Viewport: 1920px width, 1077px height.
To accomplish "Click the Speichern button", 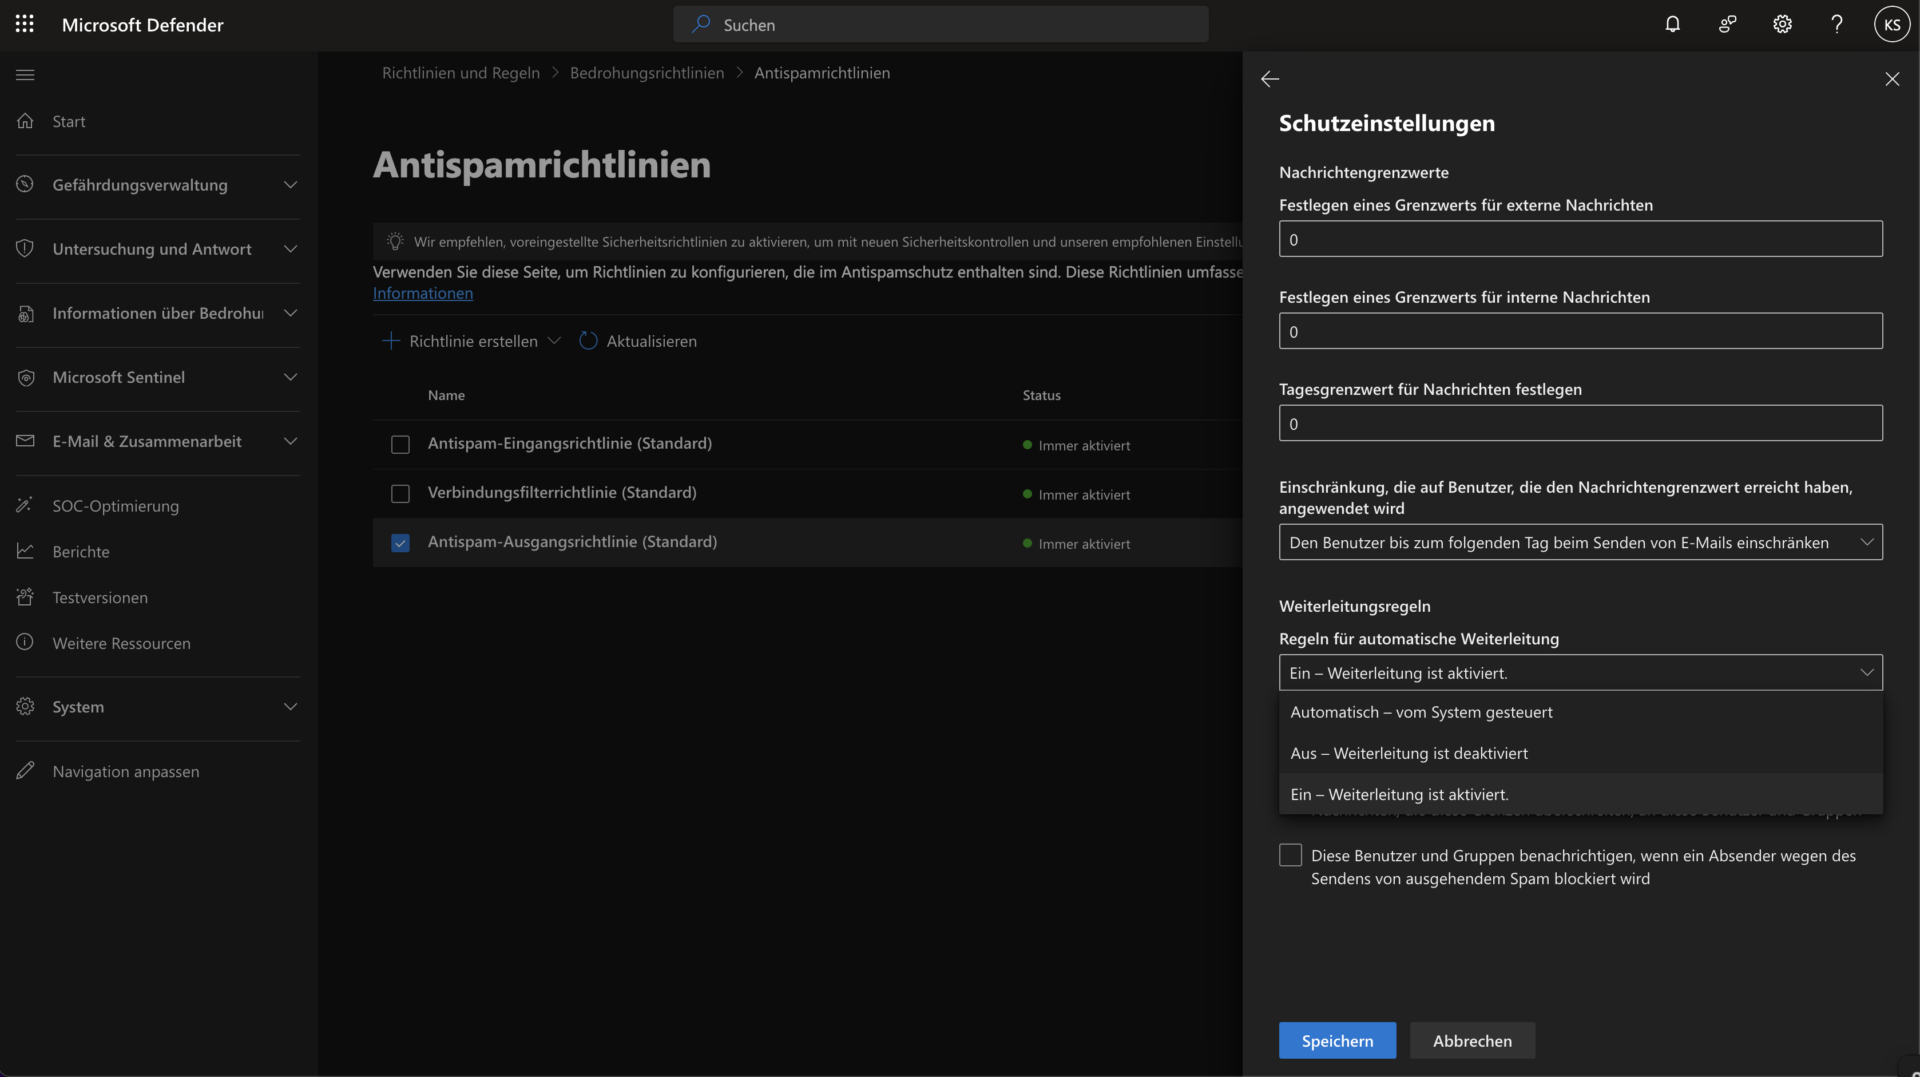I will coord(1337,1040).
